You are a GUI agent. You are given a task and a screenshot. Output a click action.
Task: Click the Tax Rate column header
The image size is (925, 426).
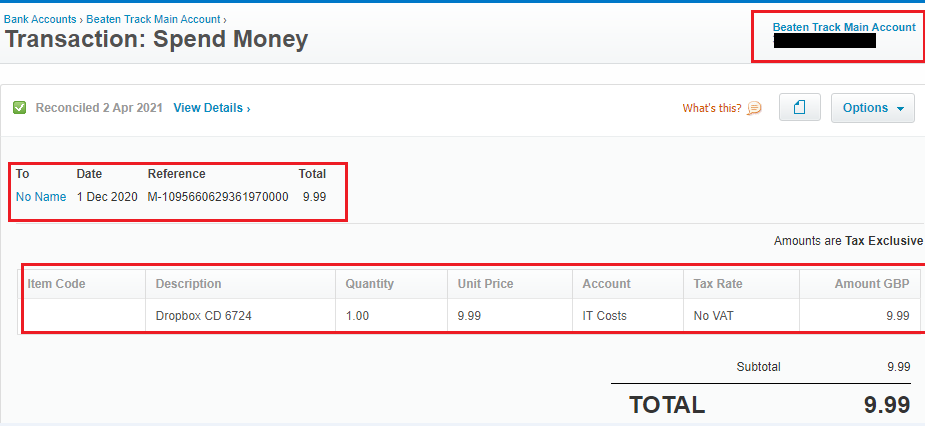718,284
